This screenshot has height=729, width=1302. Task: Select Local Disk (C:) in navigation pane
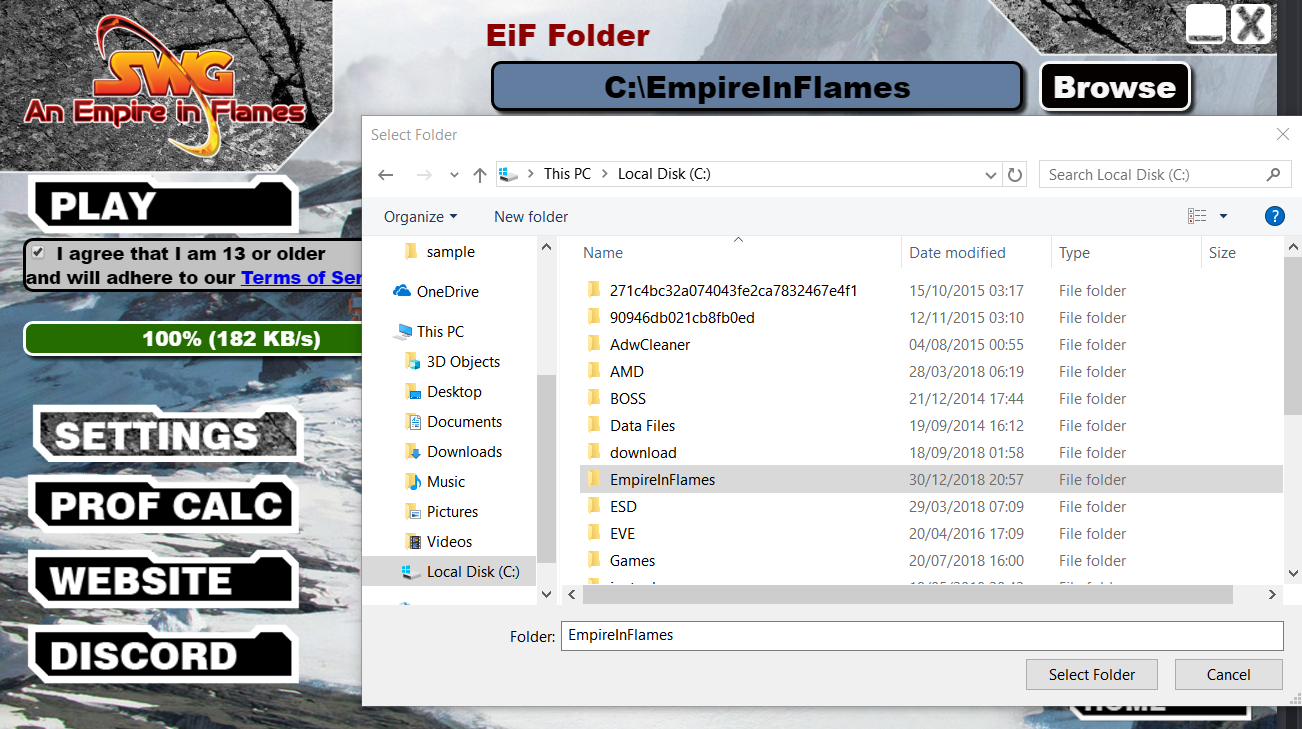click(x=448, y=572)
